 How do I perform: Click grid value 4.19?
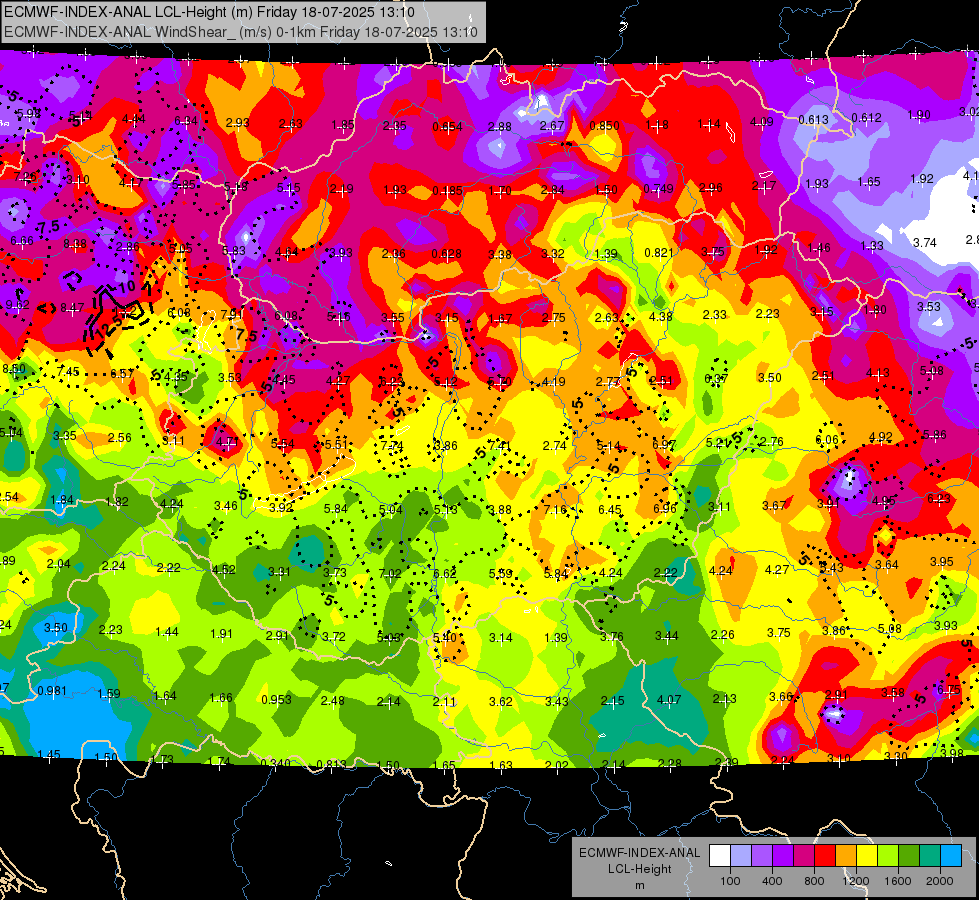coord(554,381)
